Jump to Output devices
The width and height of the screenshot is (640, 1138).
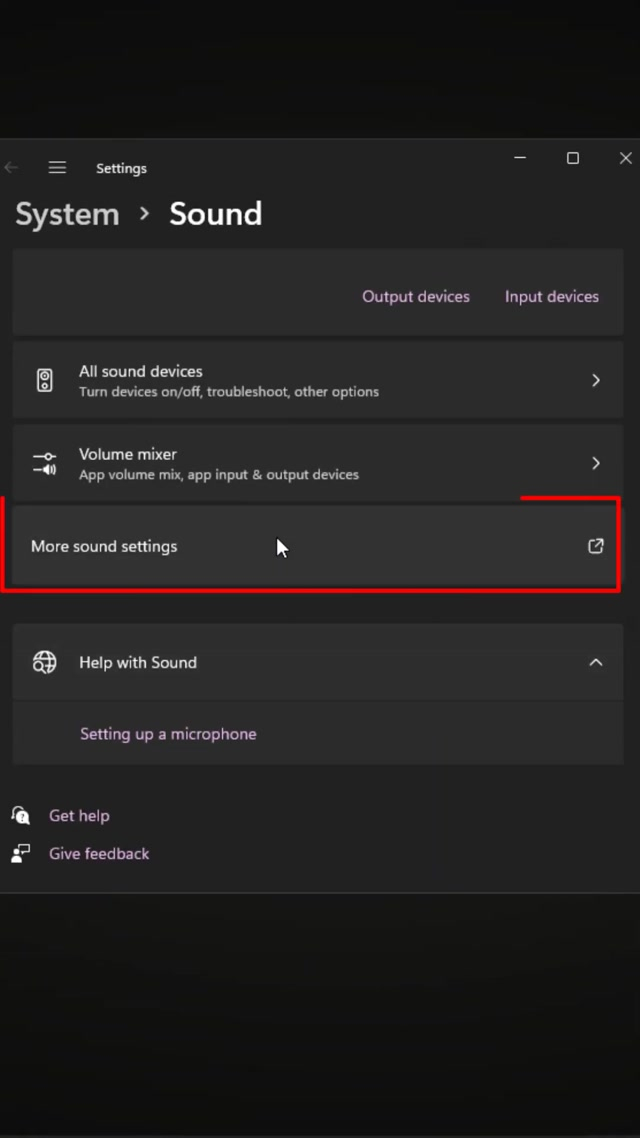coord(415,296)
